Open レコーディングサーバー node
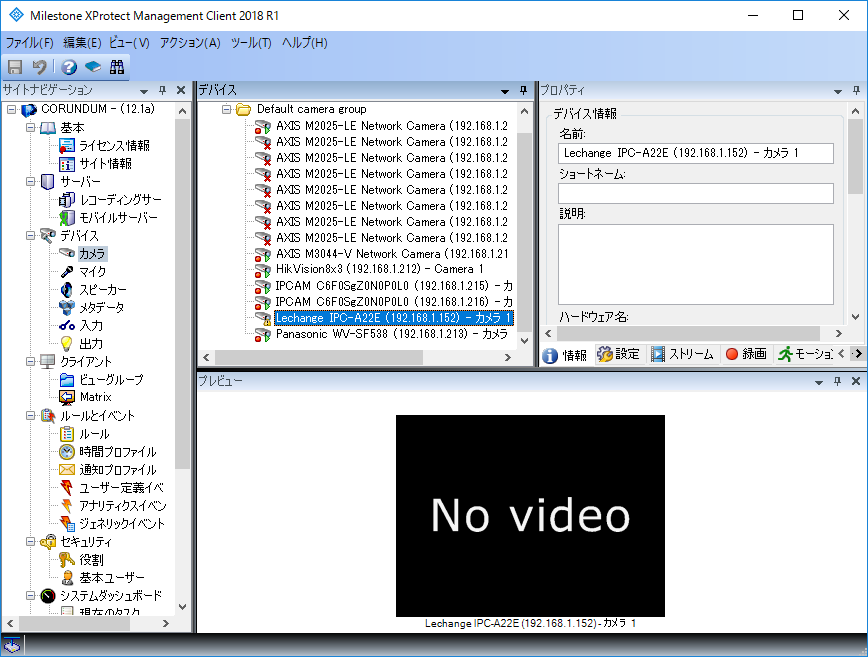Image resolution: width=868 pixels, height=657 pixels. 121,200
